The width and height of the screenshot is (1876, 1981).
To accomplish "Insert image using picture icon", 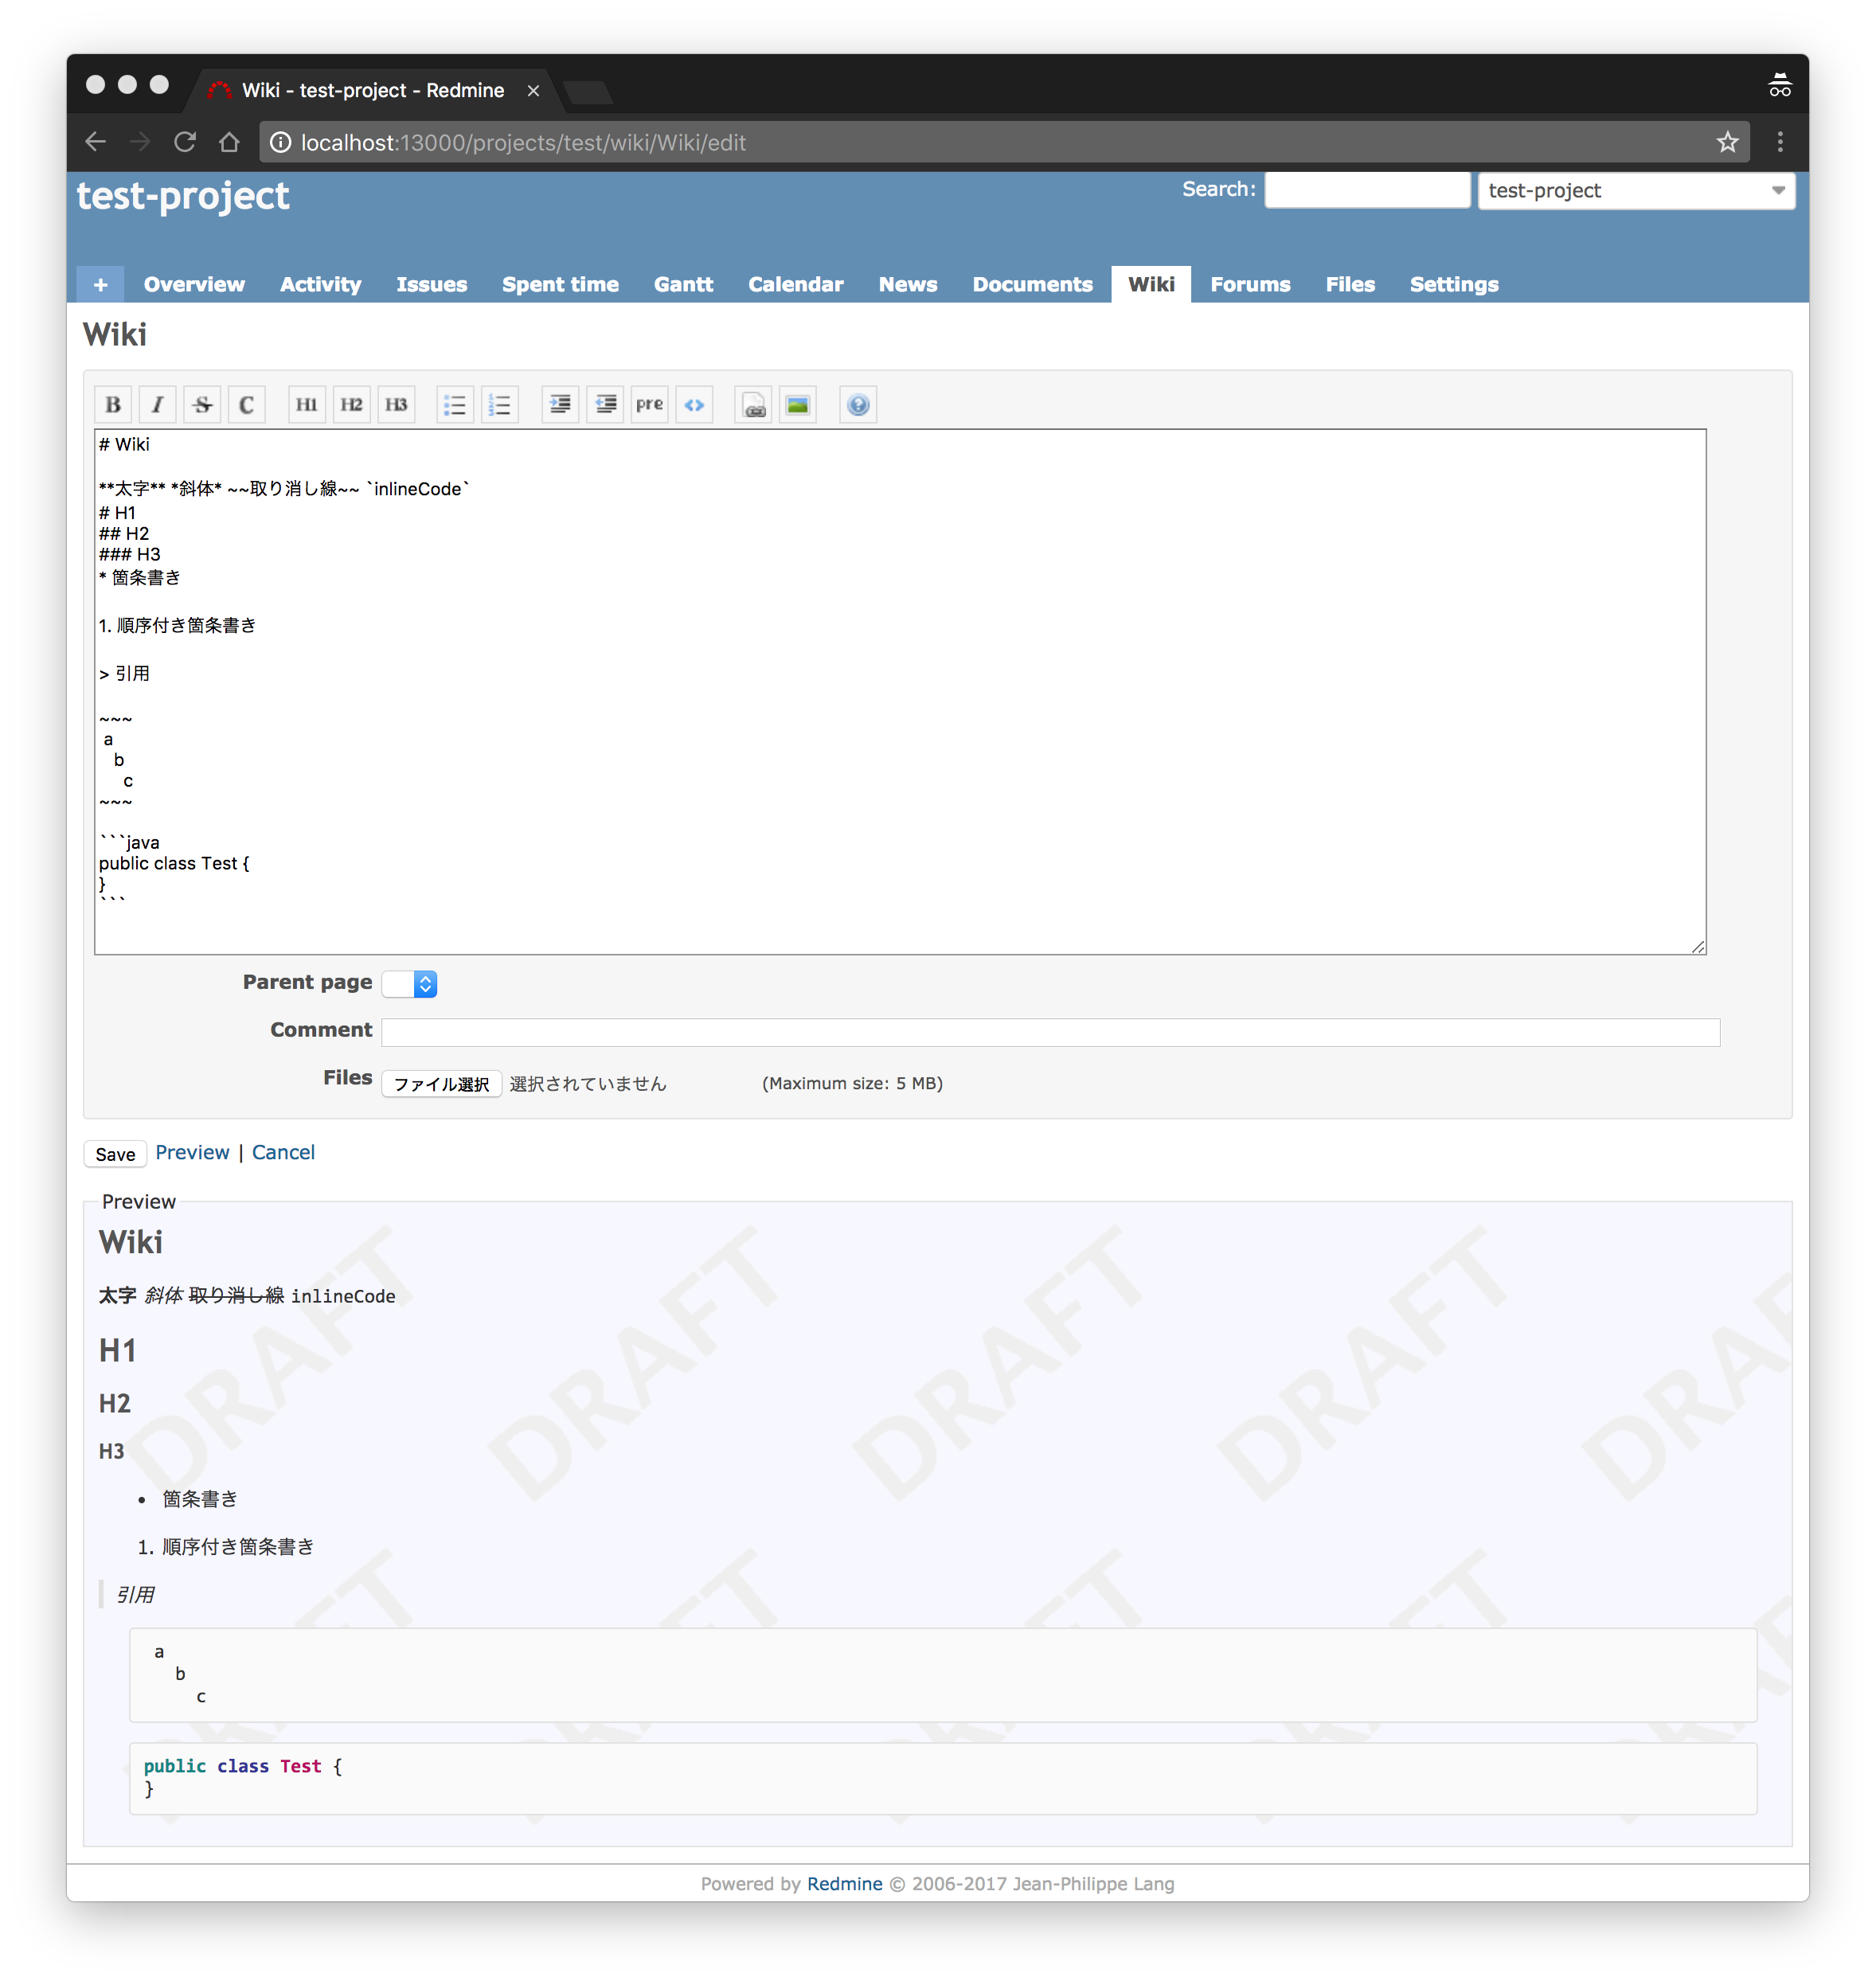I will coord(798,405).
